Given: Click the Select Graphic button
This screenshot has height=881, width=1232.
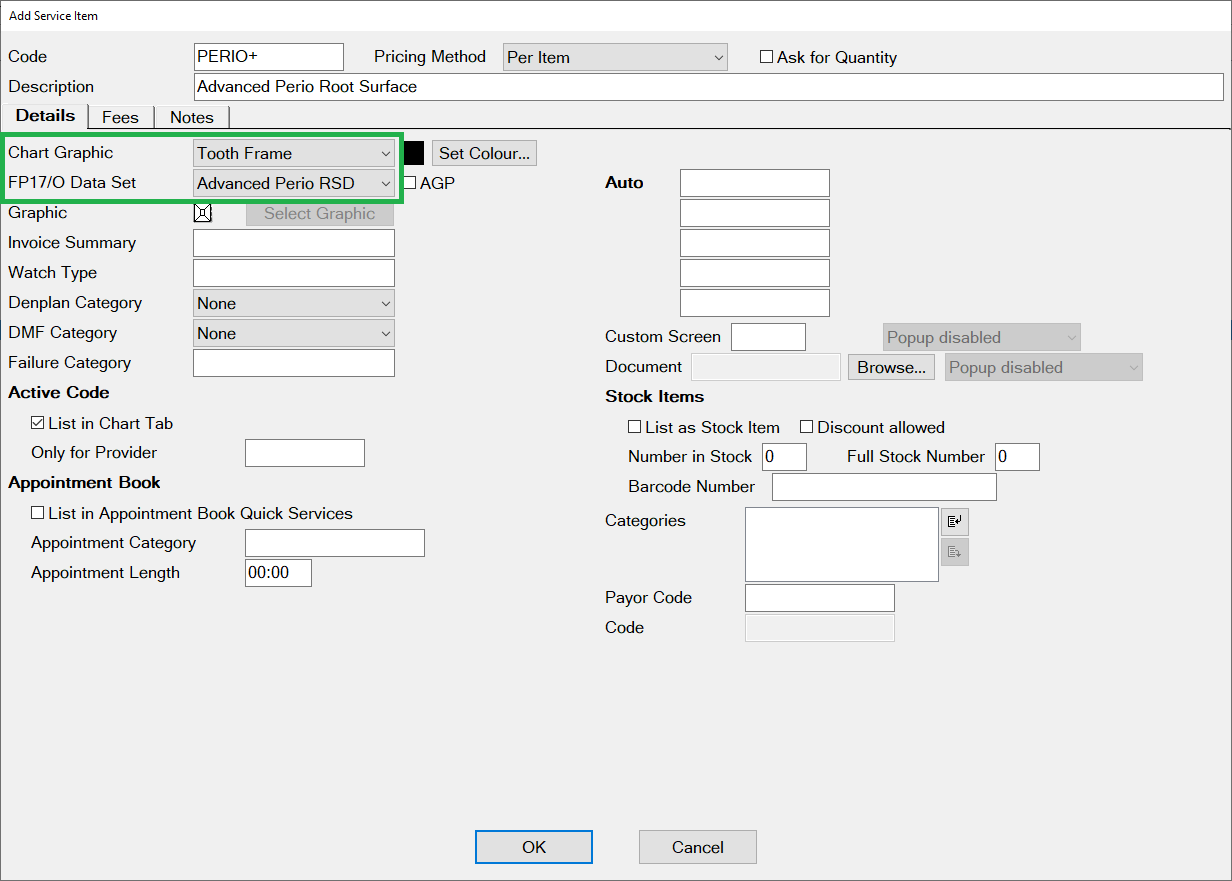Looking at the screenshot, I should pos(320,213).
